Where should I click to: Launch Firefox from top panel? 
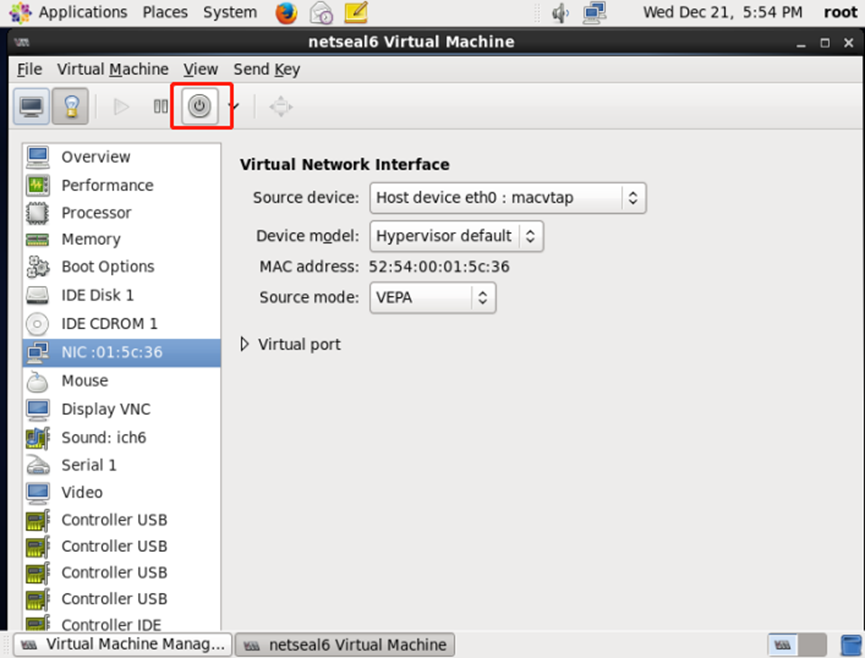286,13
